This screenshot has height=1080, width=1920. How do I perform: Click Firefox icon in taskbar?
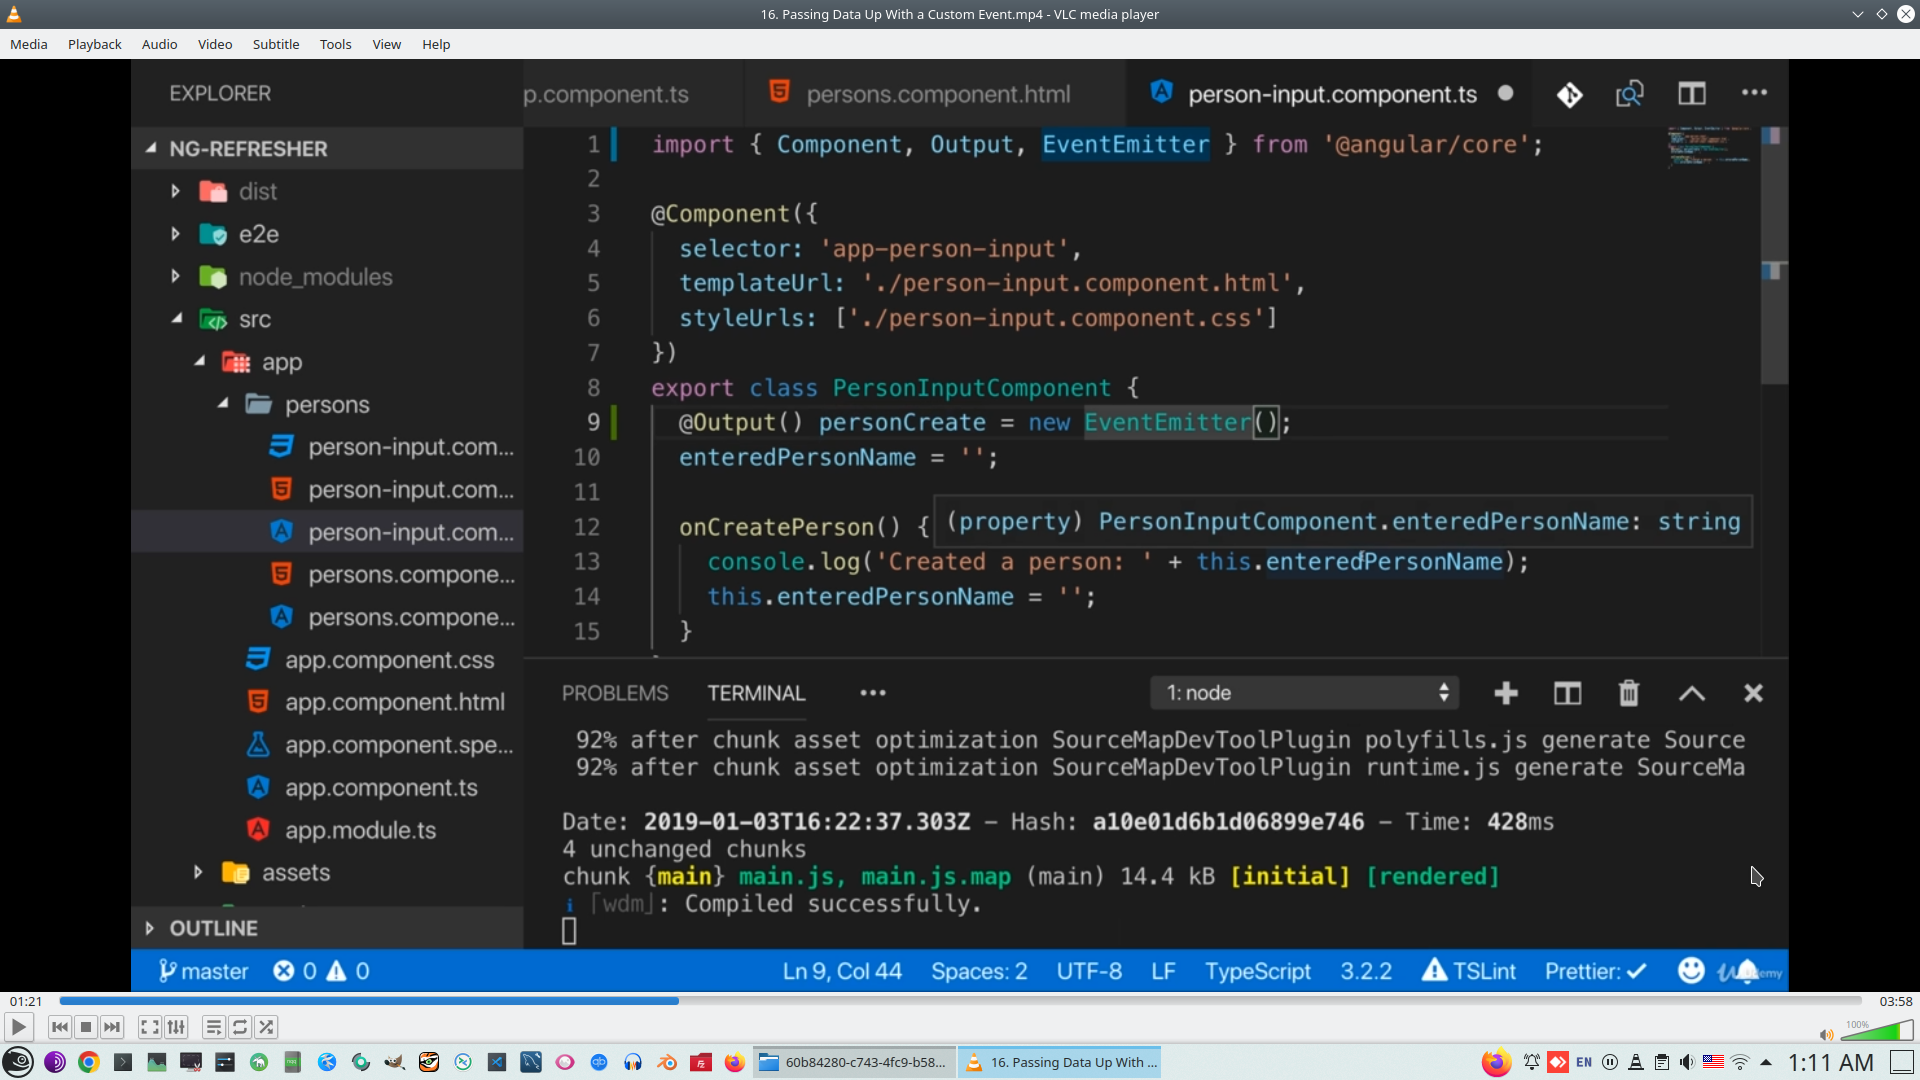click(x=735, y=1062)
